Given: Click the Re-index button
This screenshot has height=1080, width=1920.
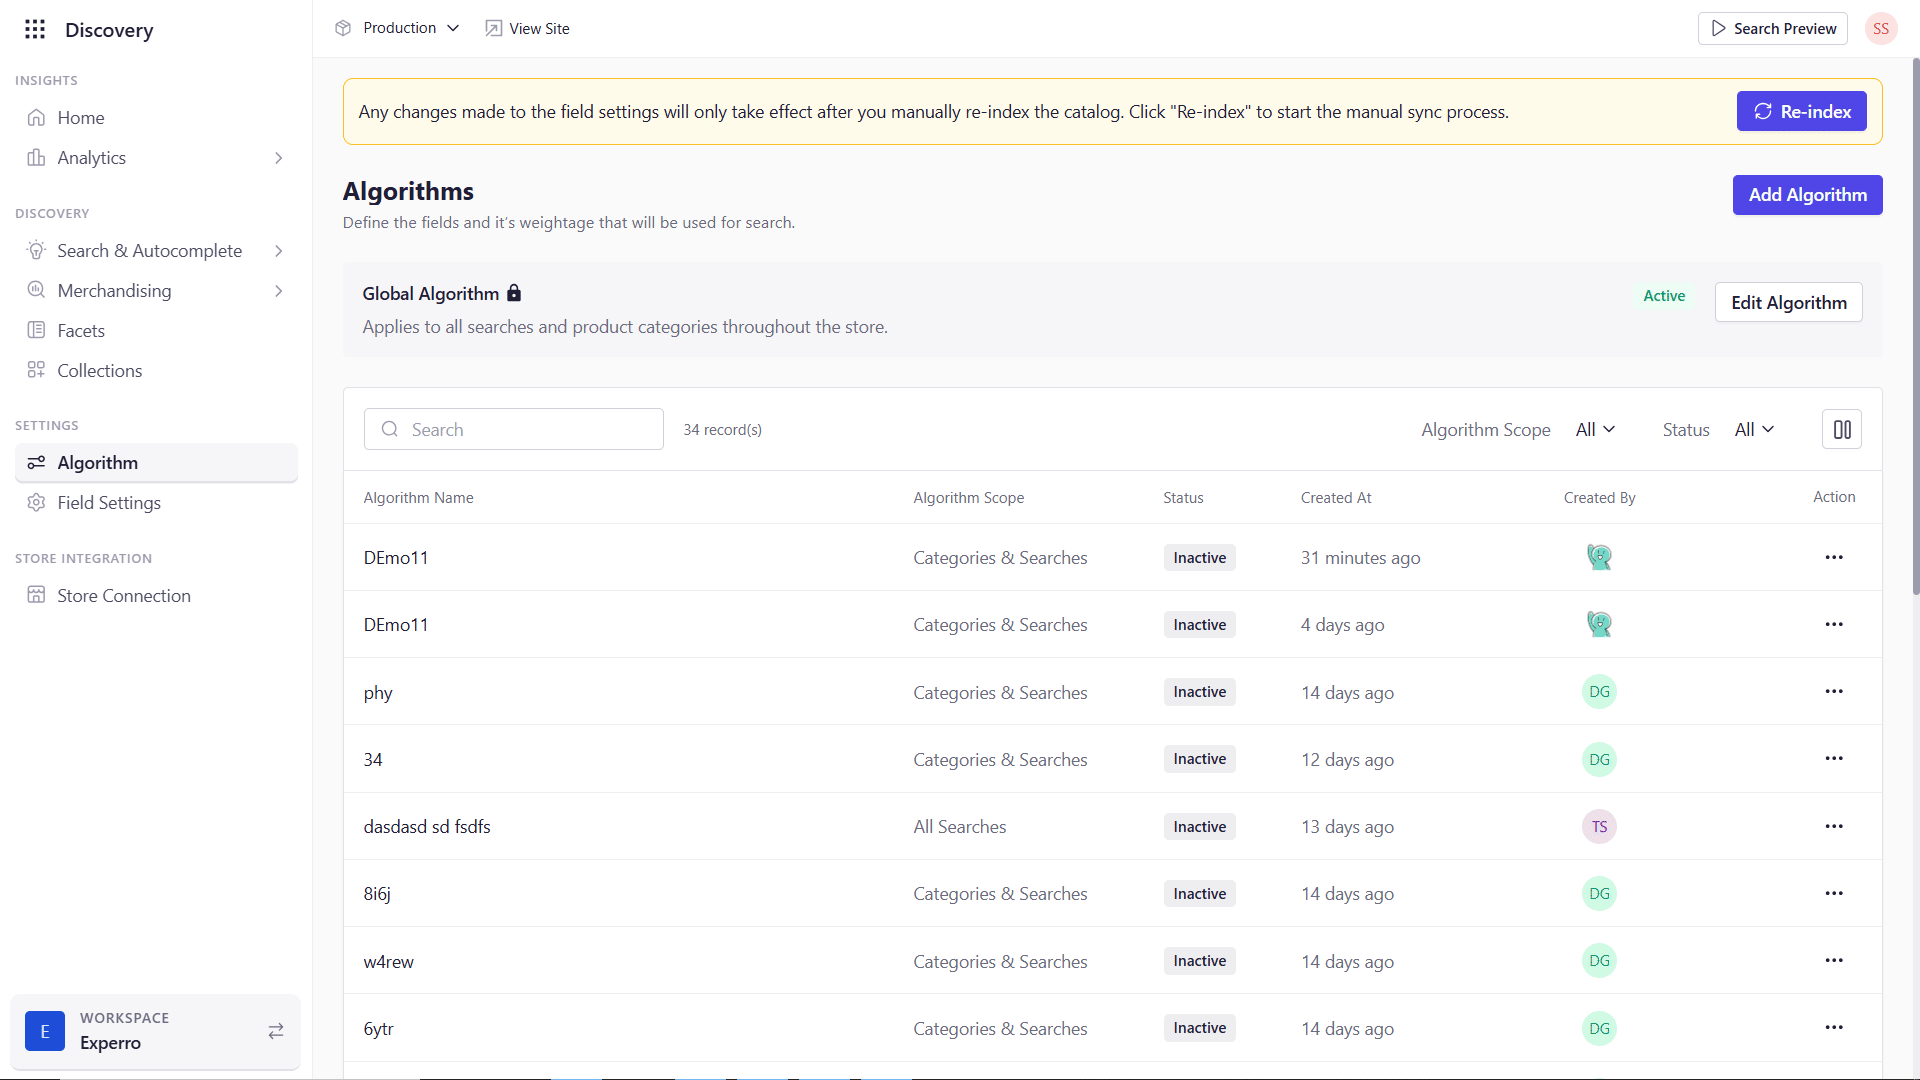Looking at the screenshot, I should [1801, 112].
